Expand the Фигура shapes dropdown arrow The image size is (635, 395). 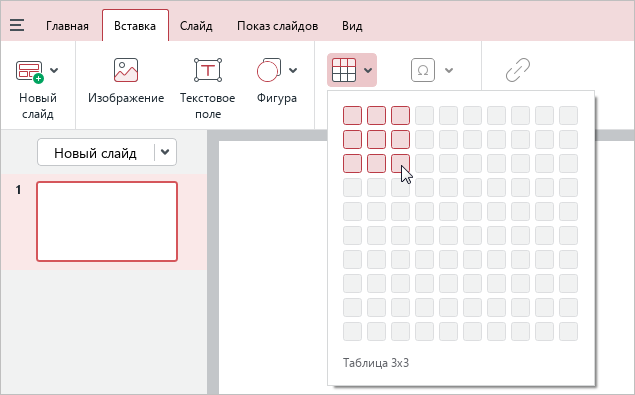click(293, 70)
